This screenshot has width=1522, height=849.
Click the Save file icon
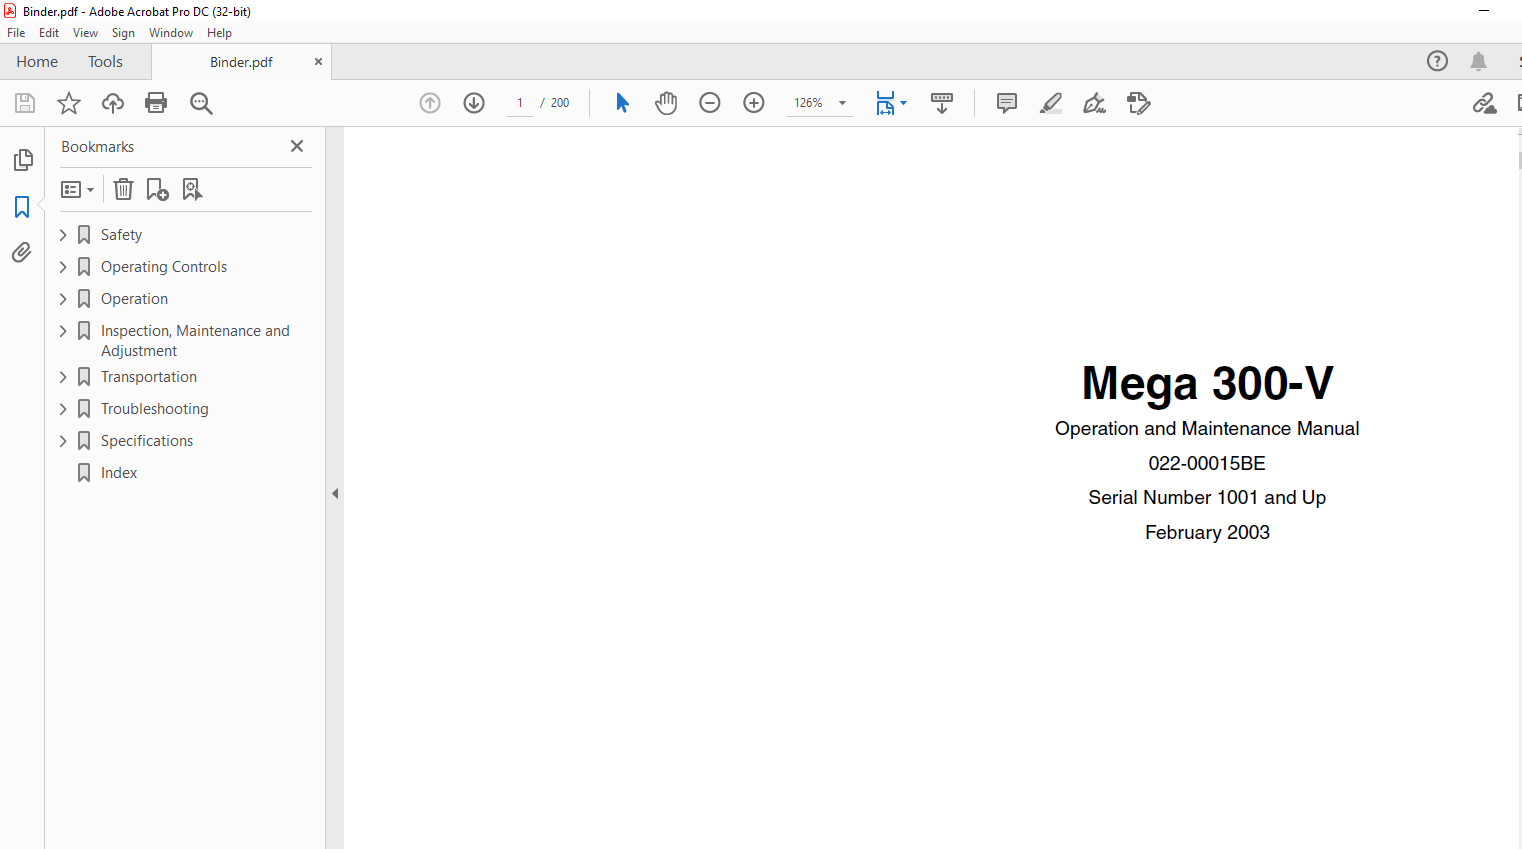pos(25,103)
